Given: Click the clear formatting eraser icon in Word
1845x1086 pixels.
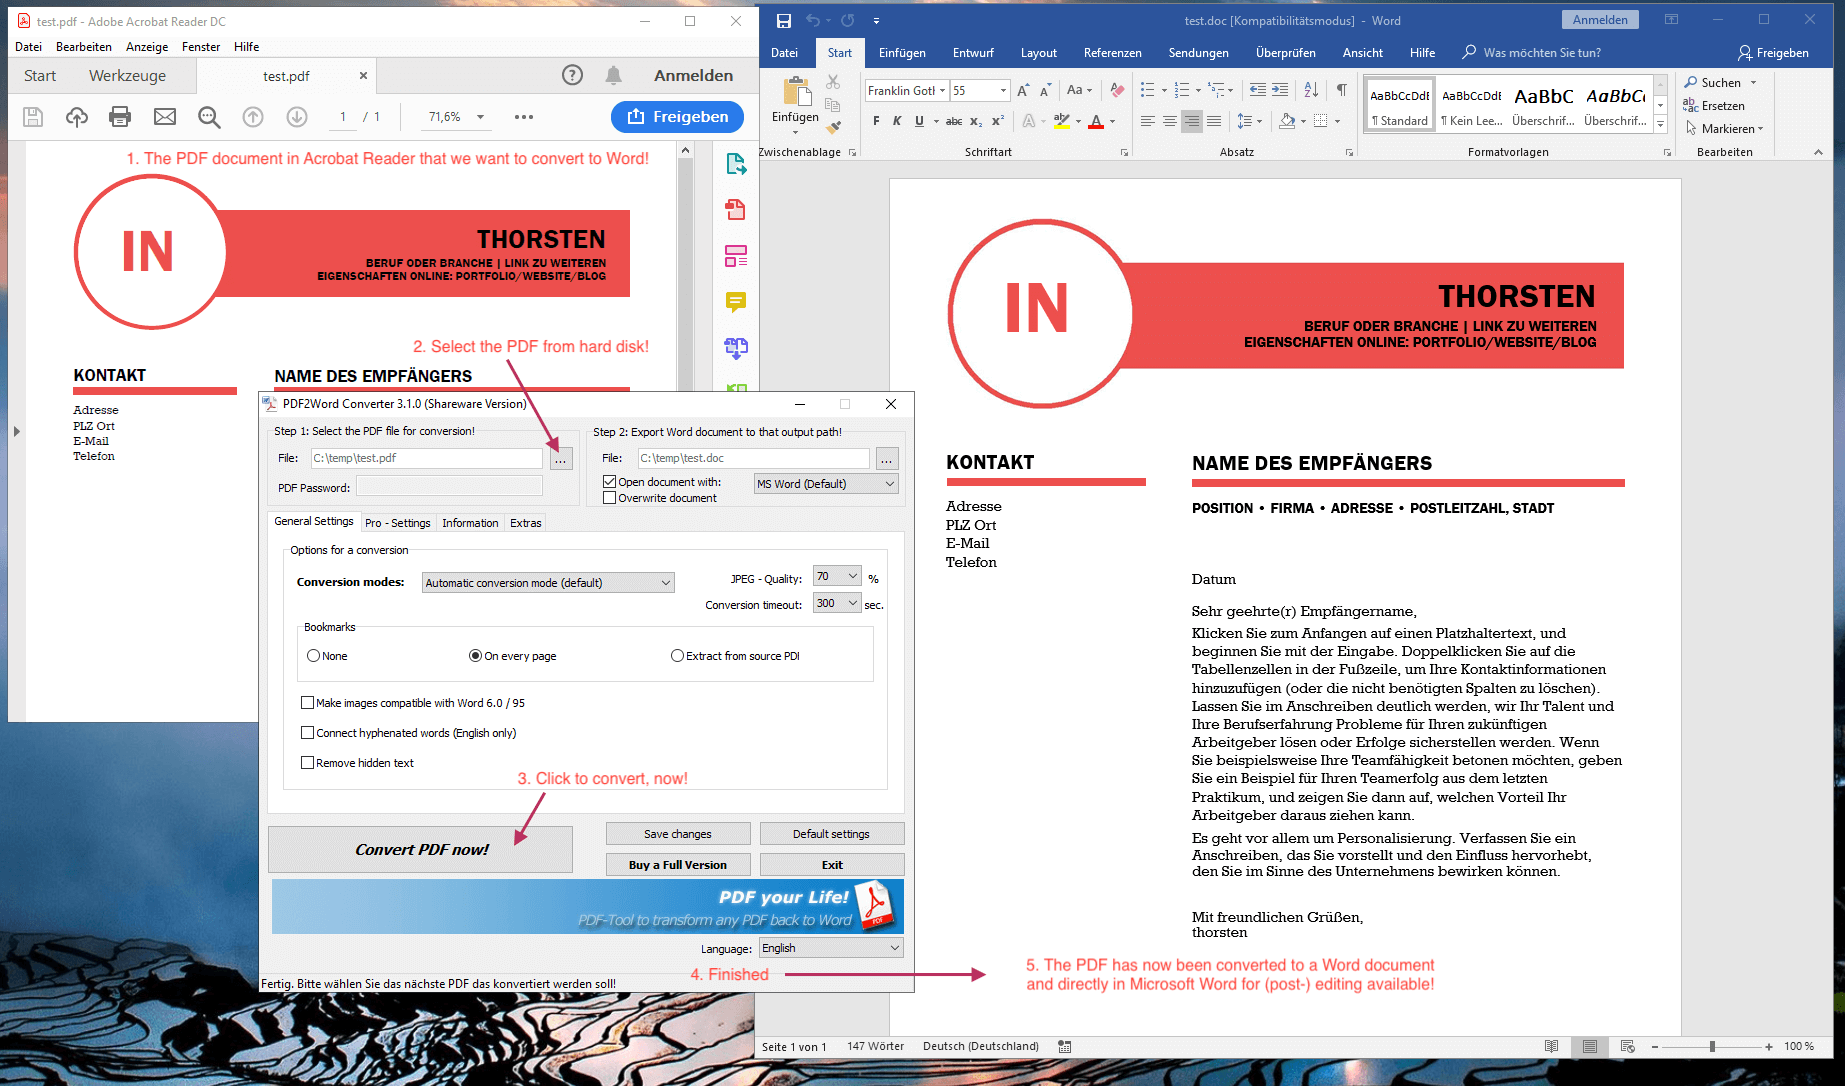Looking at the screenshot, I should click(1117, 90).
